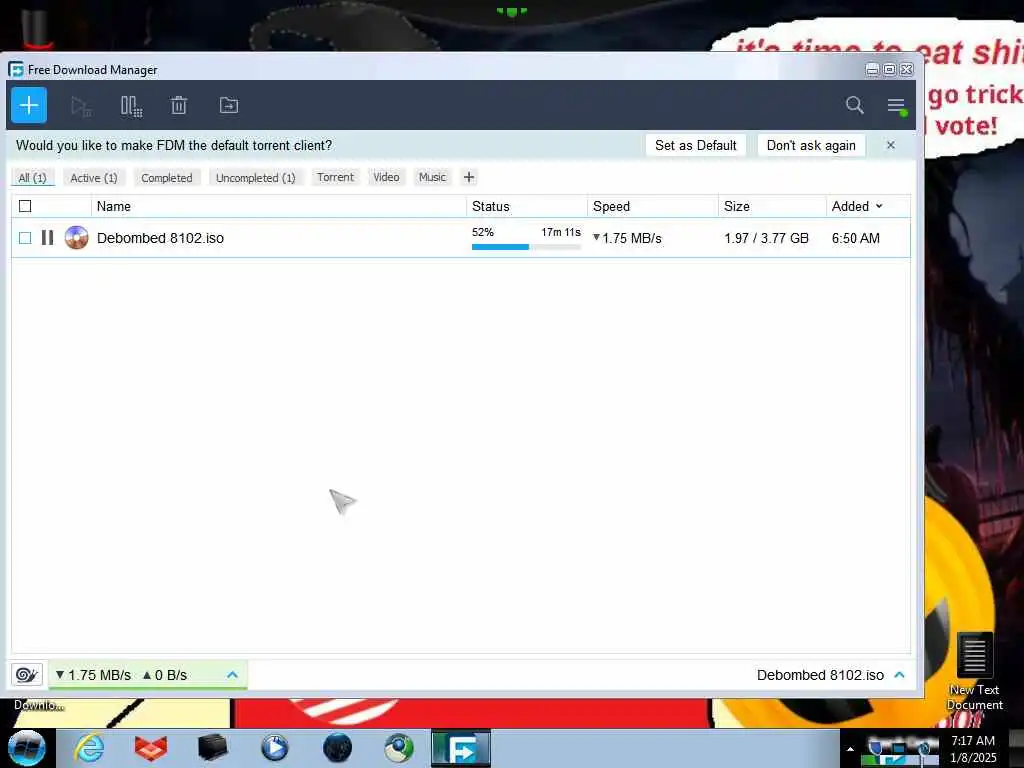Minimize the Free Download Manager window

pyautogui.click(x=872, y=69)
